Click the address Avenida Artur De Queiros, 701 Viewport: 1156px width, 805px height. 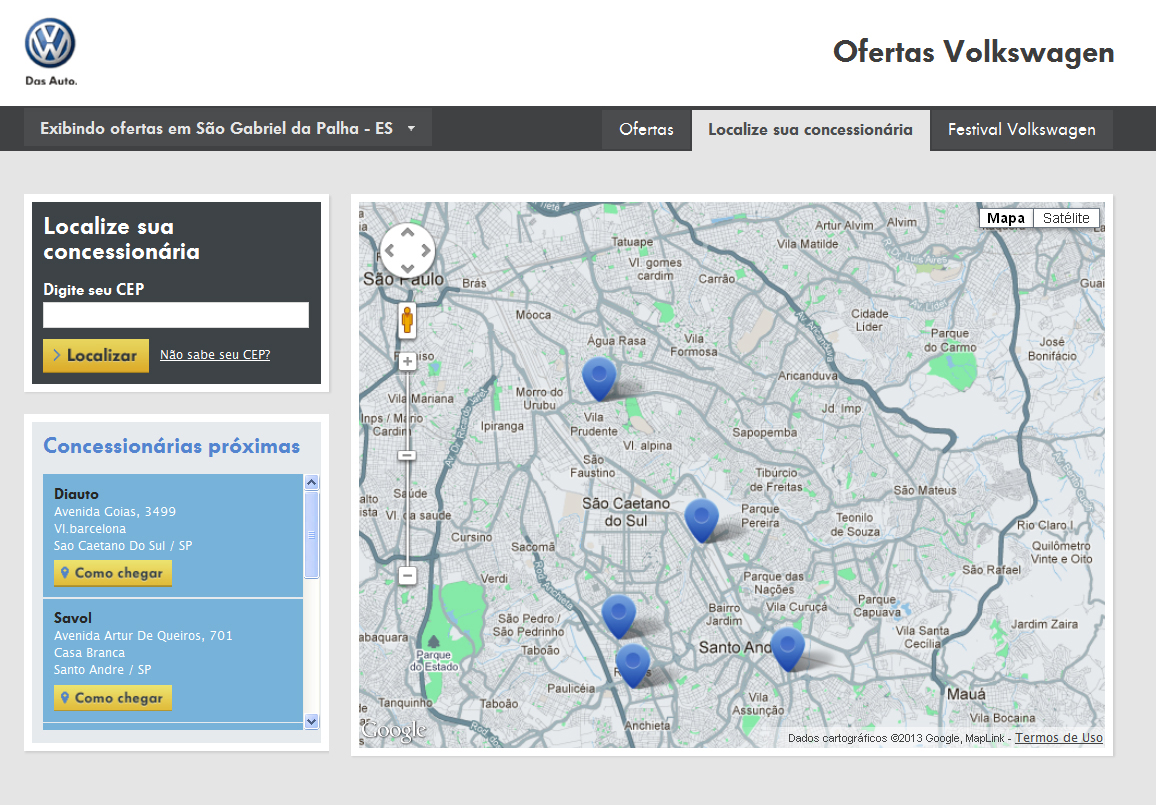click(x=143, y=635)
